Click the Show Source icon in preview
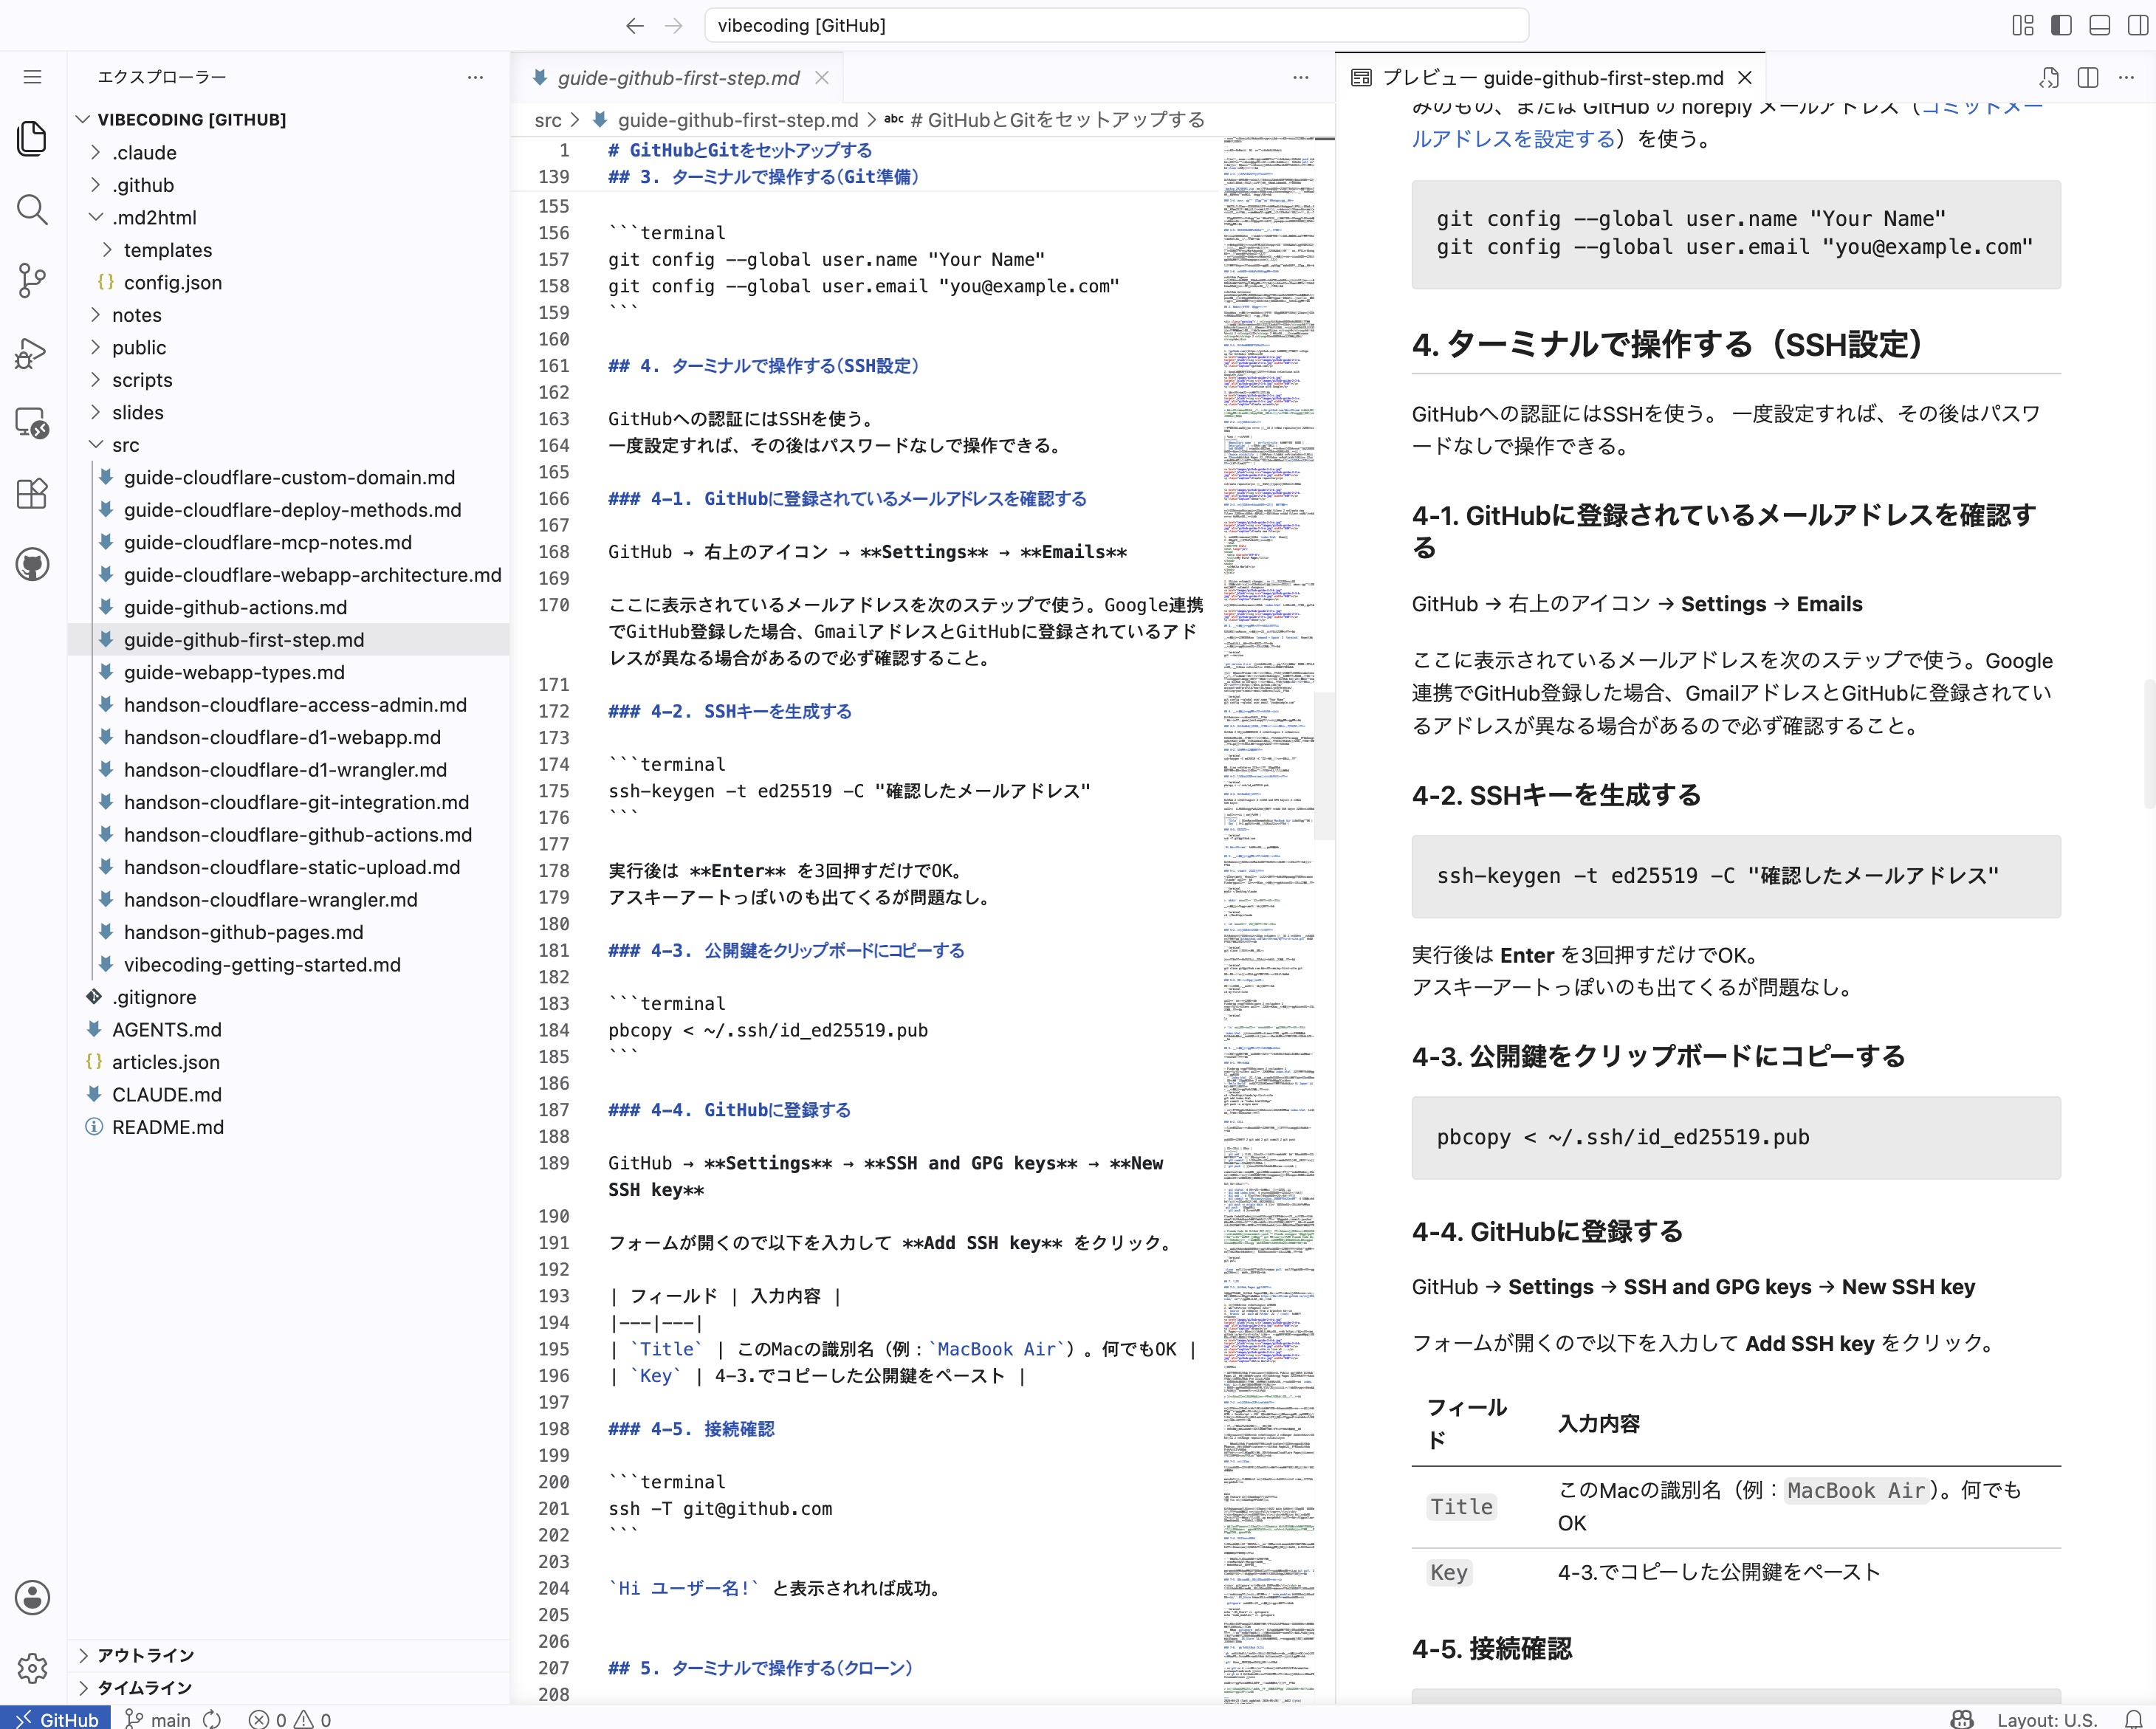Screen dimensions: 2156x1729 [2049, 77]
